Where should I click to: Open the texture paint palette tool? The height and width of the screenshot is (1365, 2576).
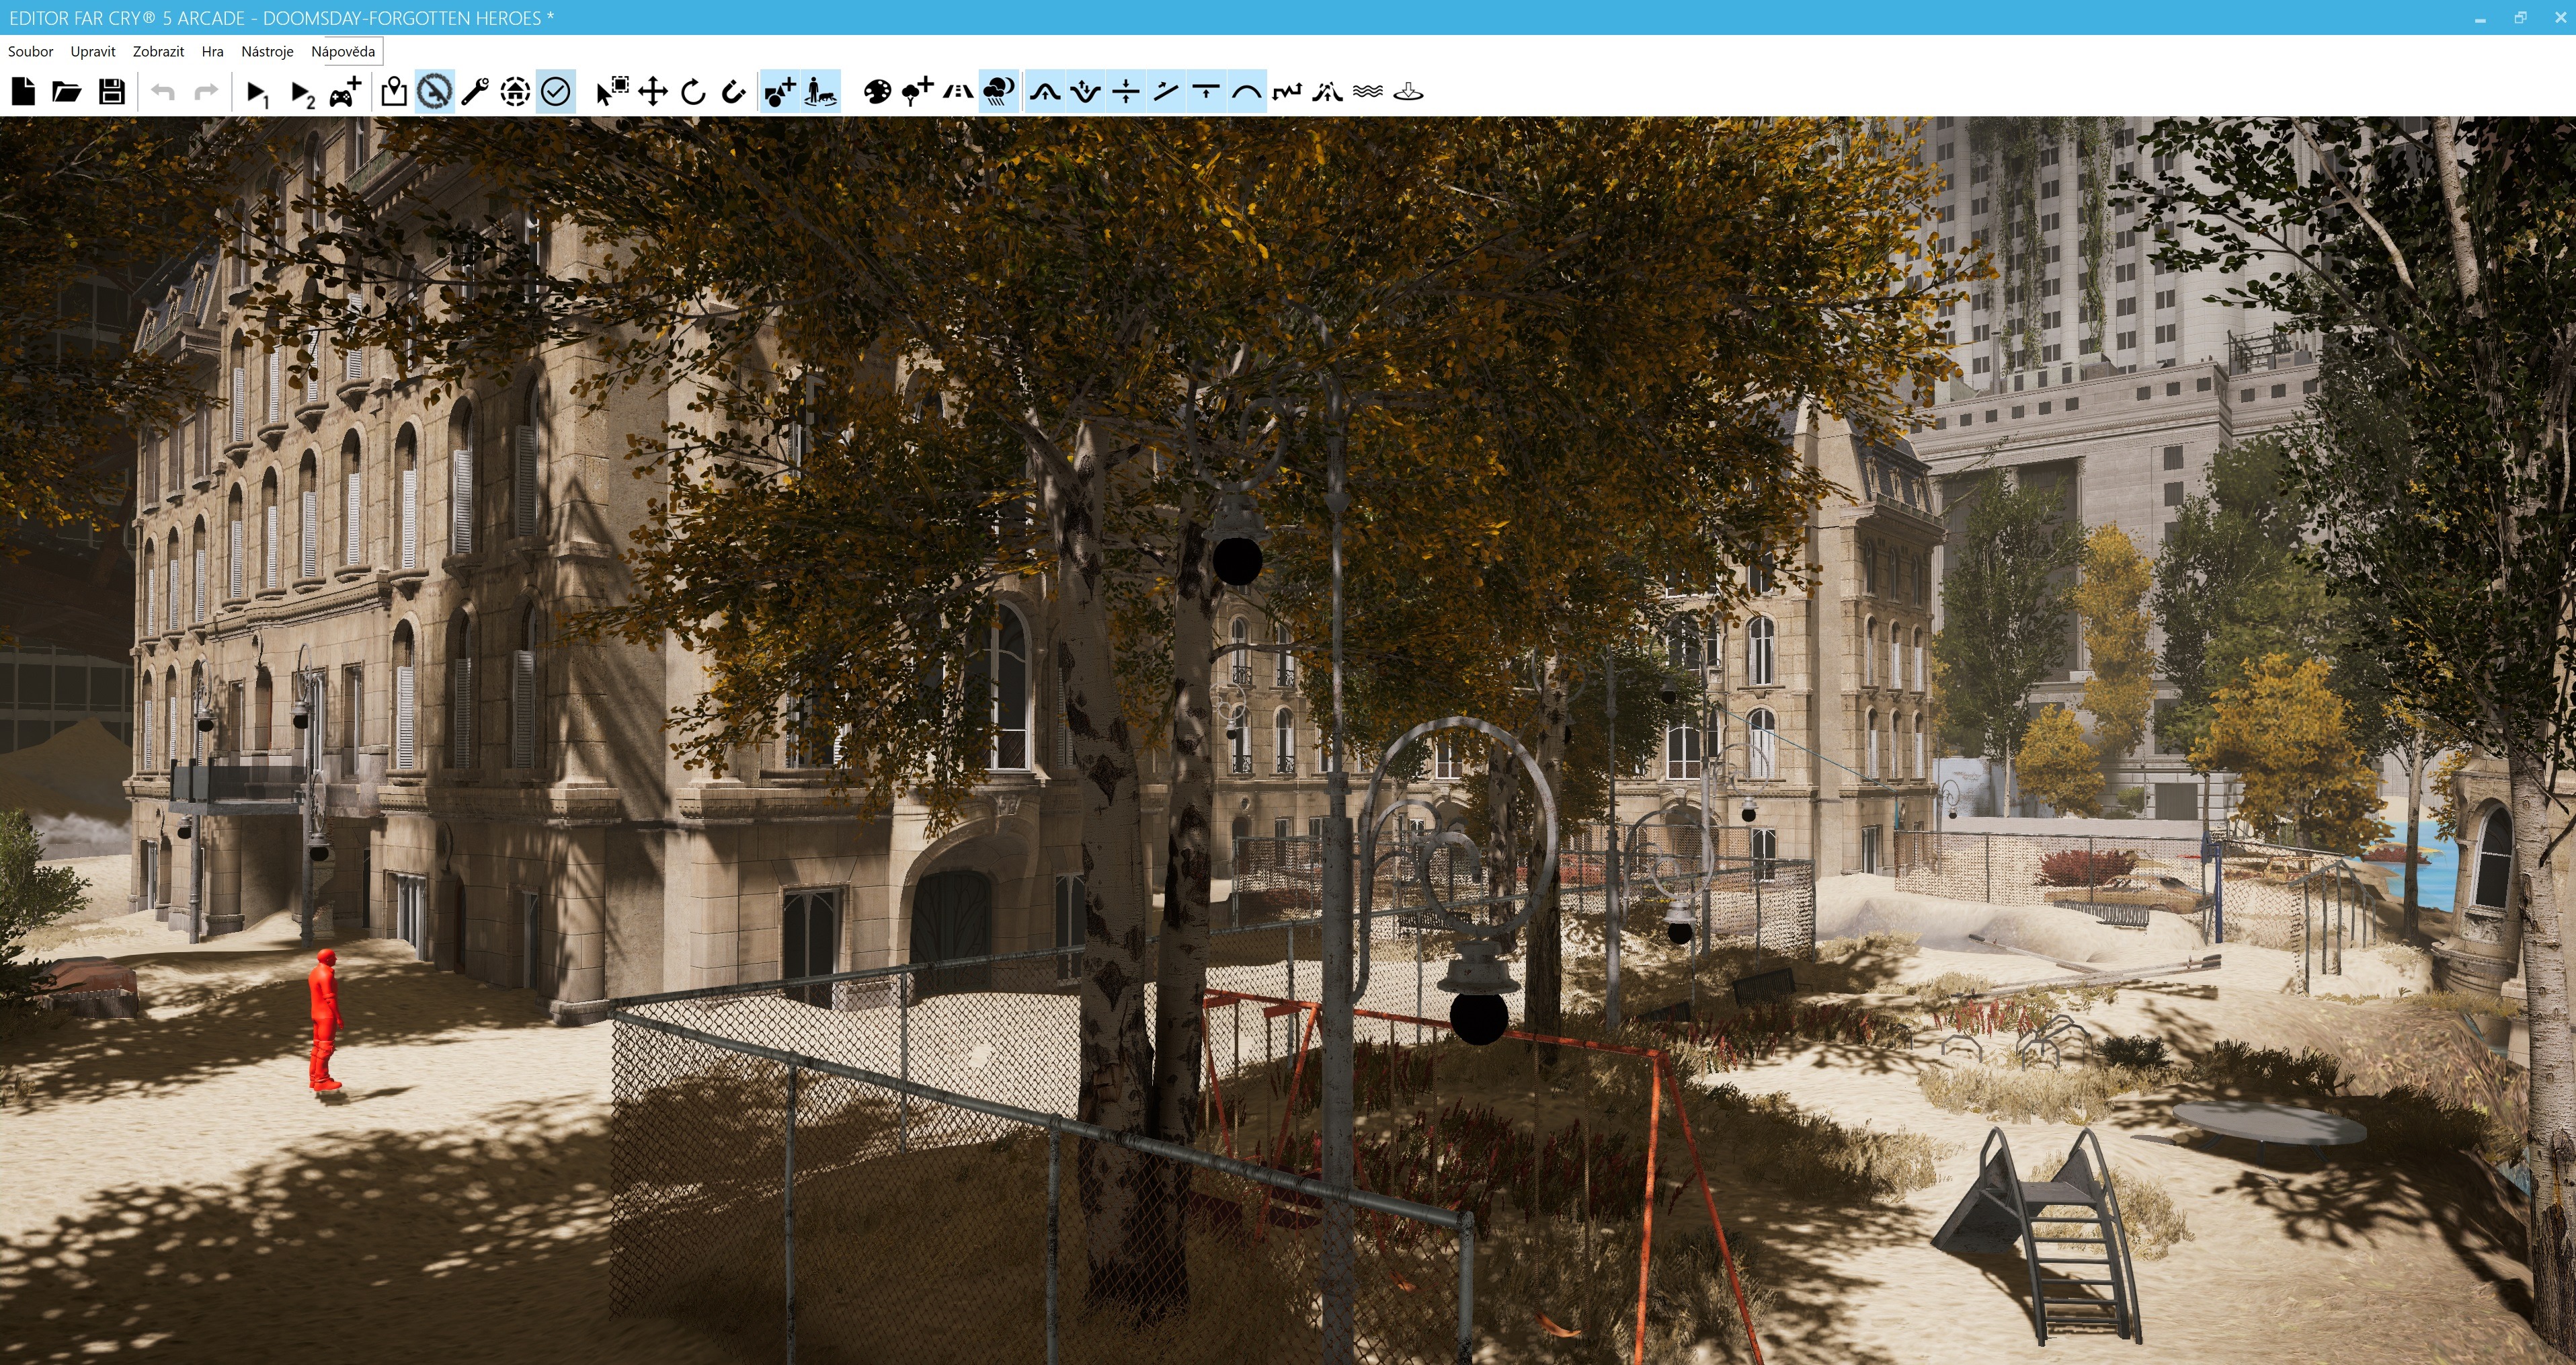coord(877,92)
